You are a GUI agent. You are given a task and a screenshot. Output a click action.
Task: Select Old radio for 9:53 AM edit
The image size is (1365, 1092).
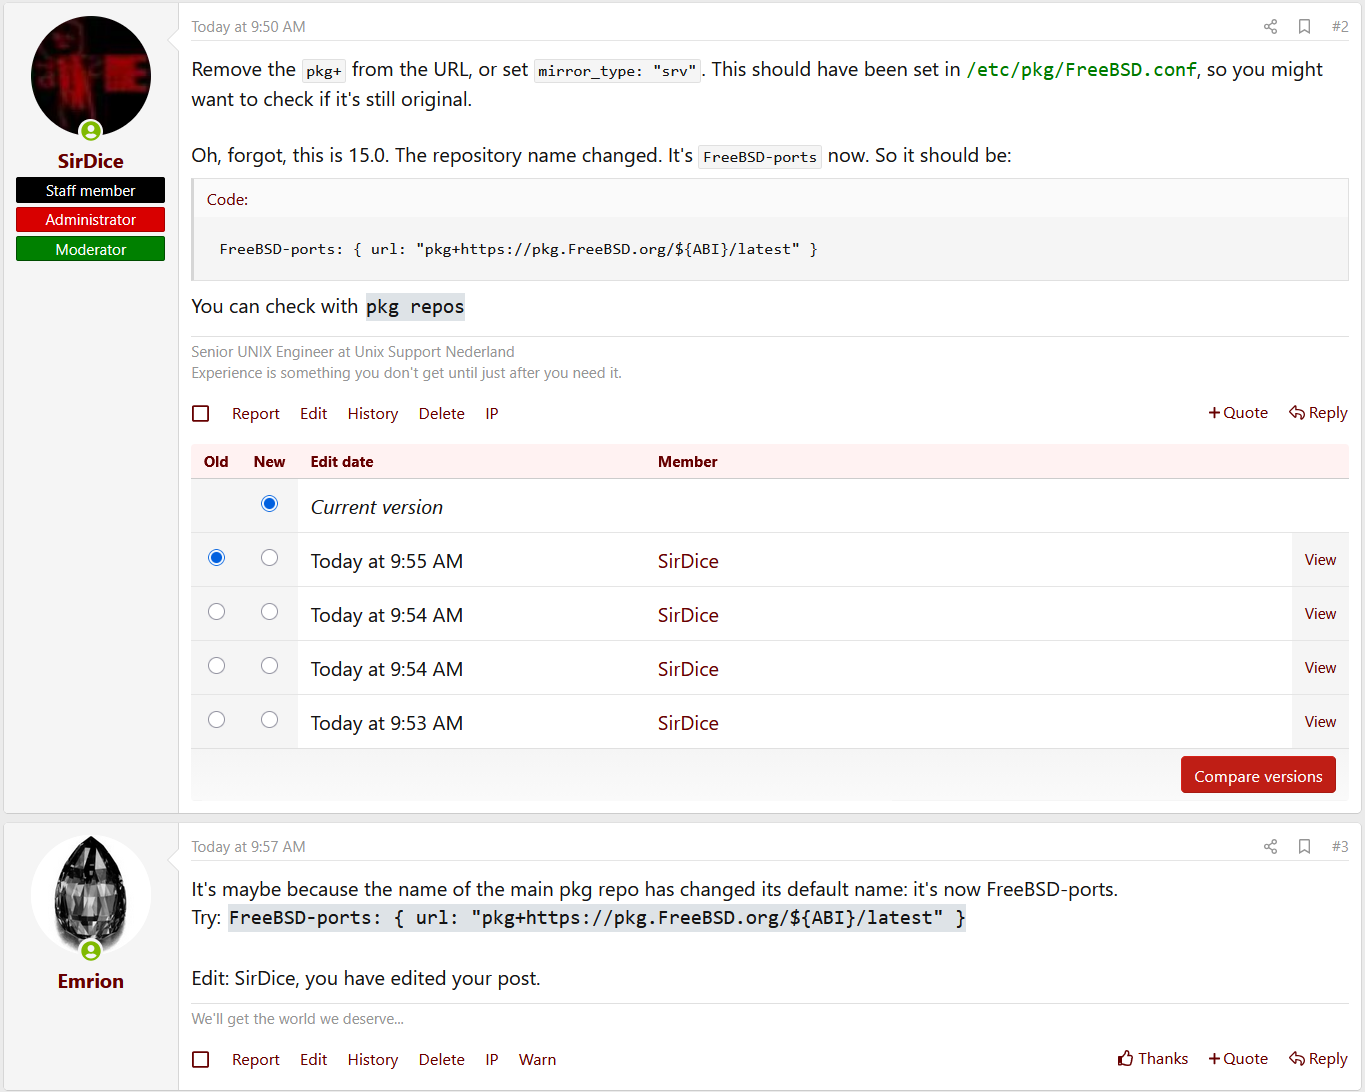point(217,720)
